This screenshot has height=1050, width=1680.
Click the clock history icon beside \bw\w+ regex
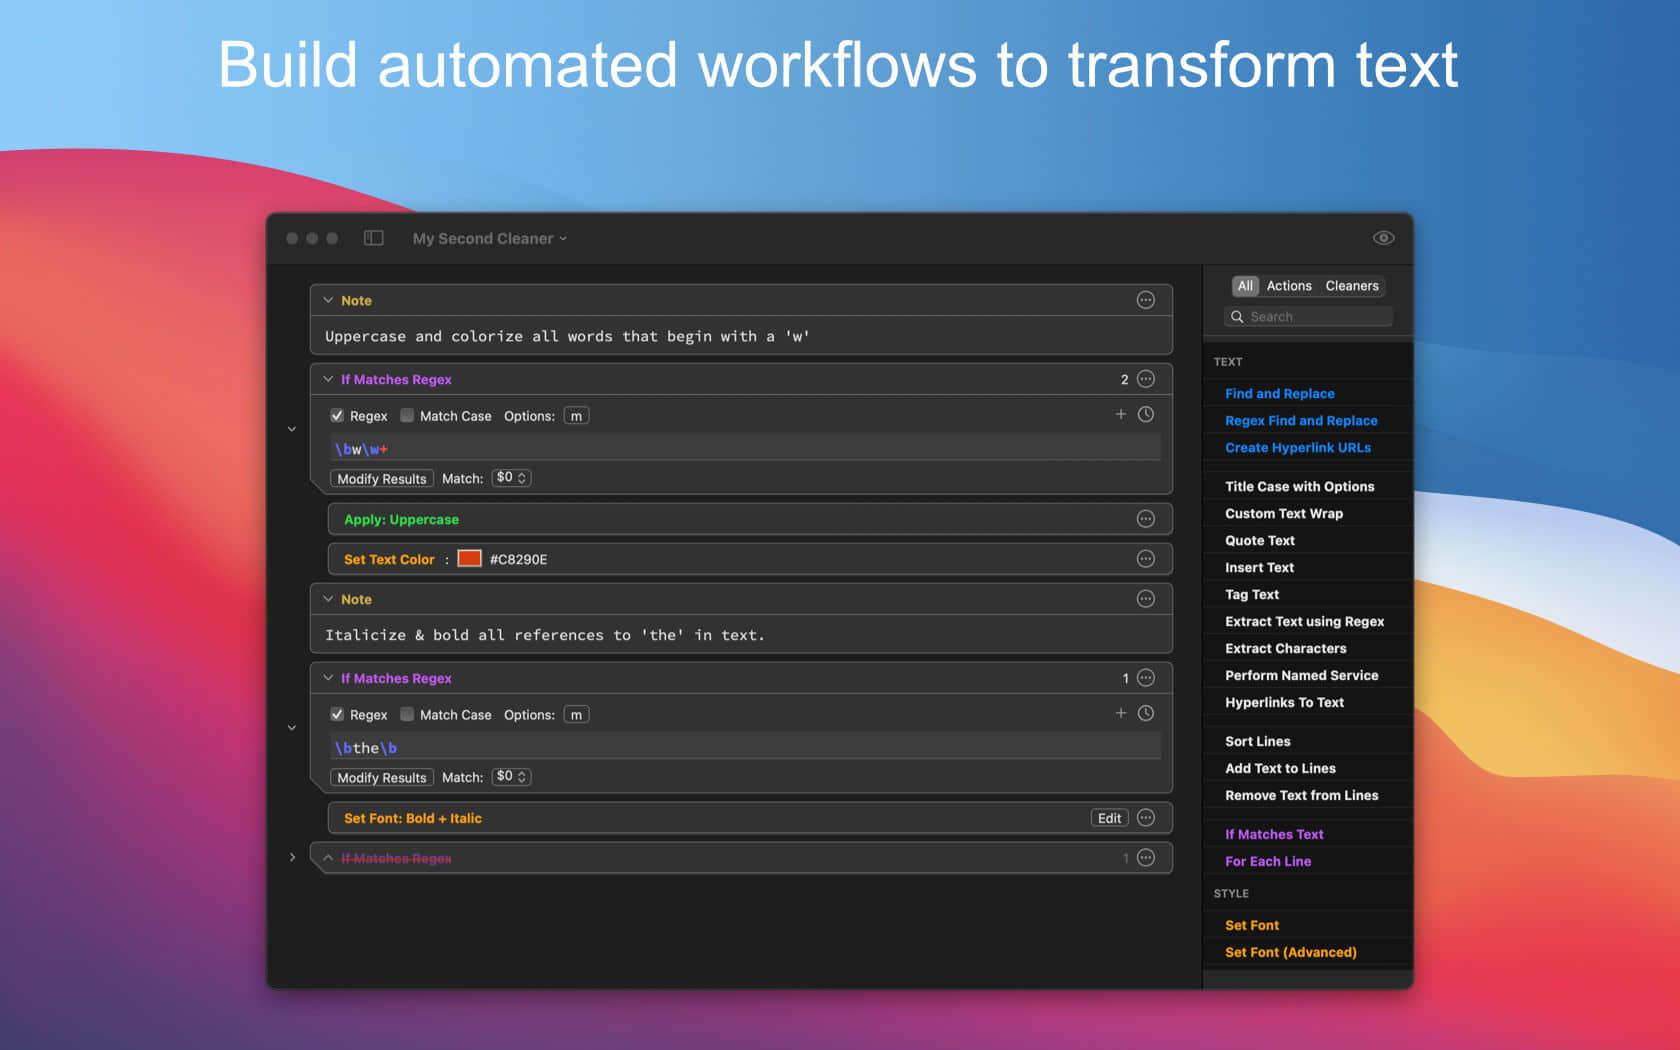pos(1146,414)
